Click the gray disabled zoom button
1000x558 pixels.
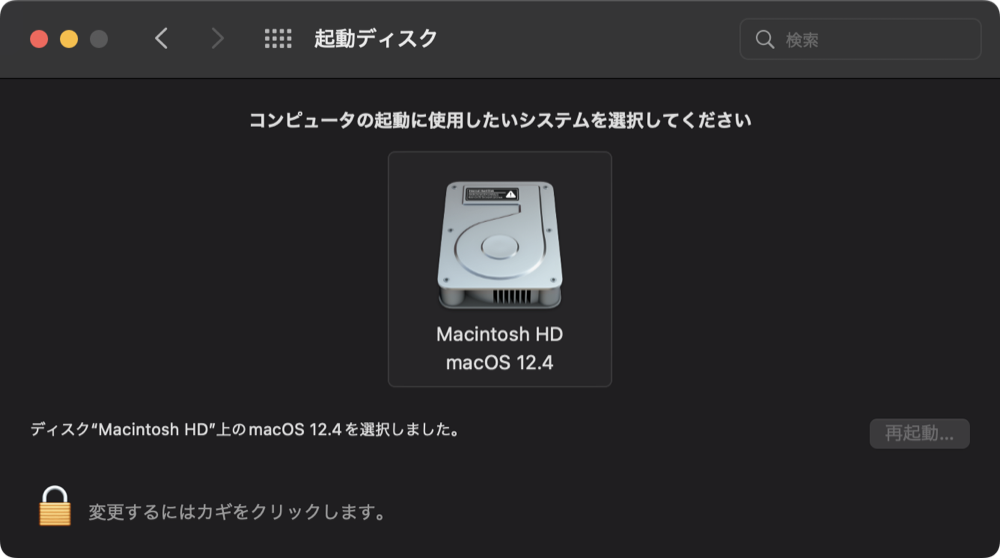point(99,39)
